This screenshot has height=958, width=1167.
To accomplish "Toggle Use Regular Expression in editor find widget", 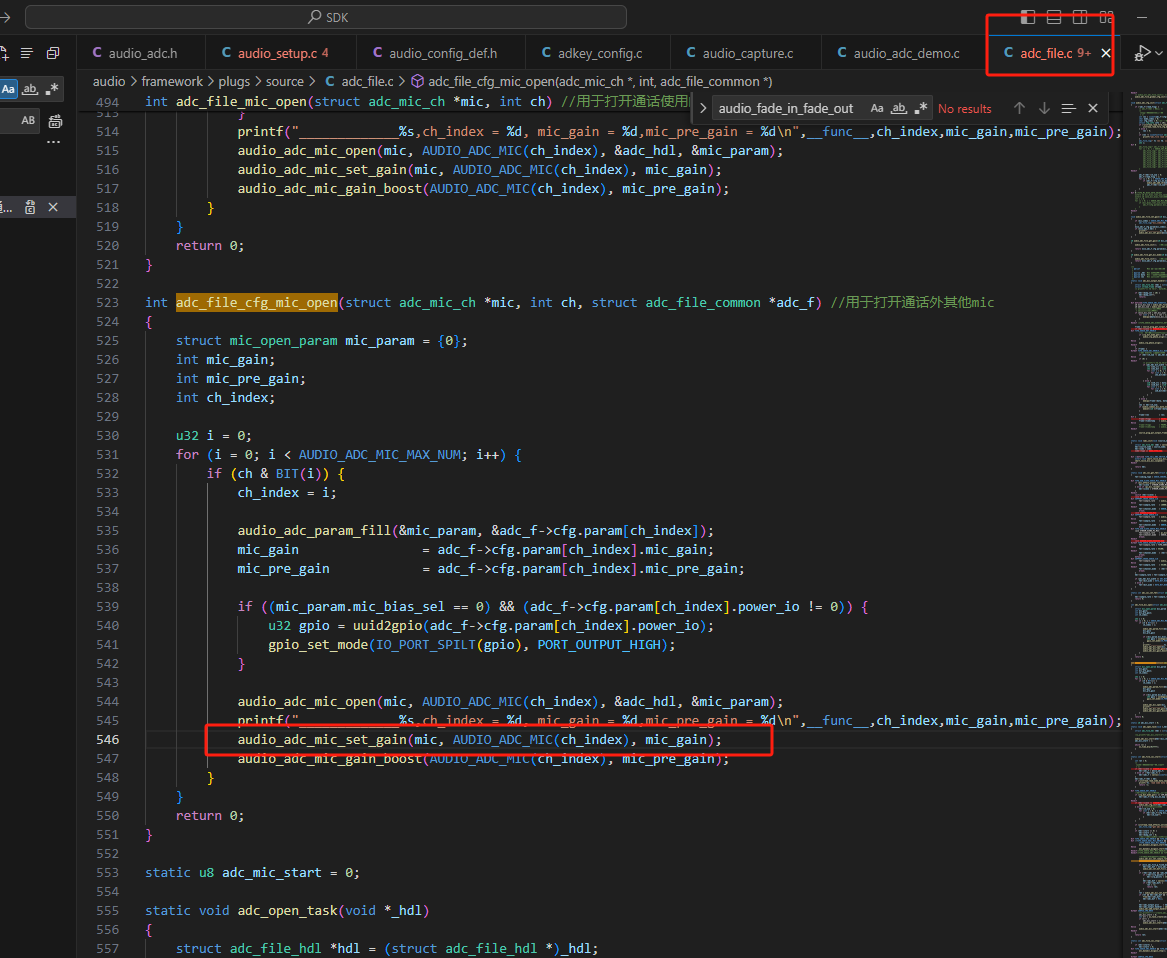I will (x=921, y=108).
